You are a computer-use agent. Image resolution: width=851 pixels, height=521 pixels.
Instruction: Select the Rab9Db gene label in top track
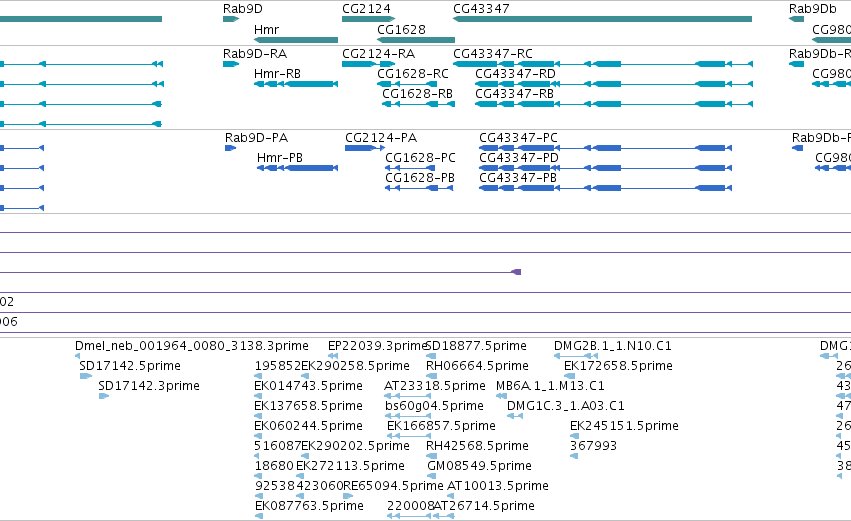(x=812, y=9)
